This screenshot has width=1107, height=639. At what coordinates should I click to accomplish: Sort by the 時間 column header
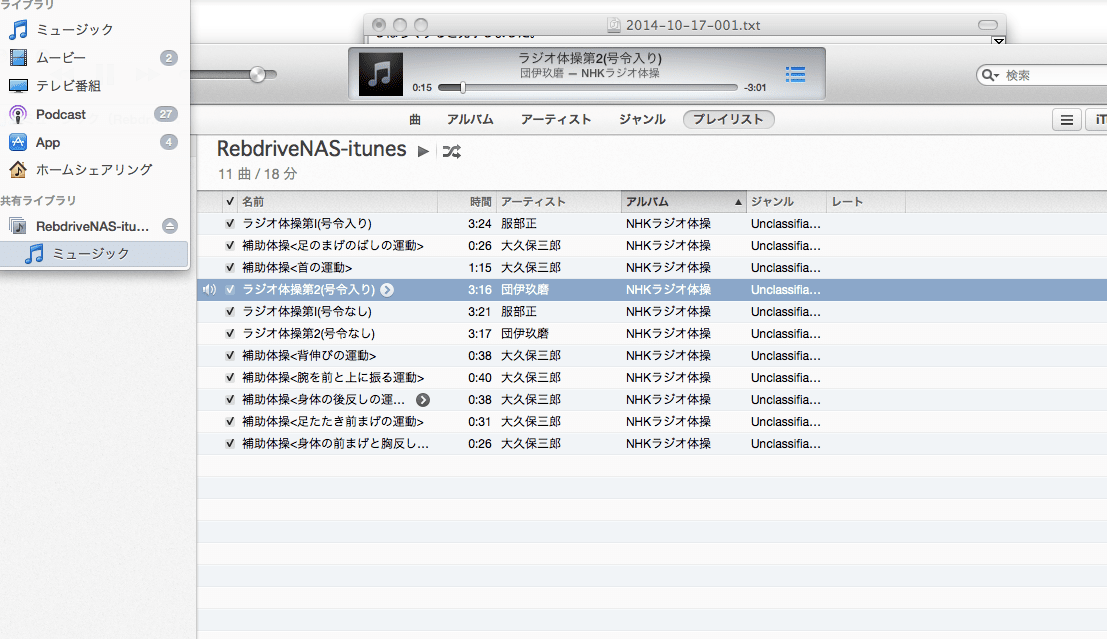pyautogui.click(x=467, y=201)
